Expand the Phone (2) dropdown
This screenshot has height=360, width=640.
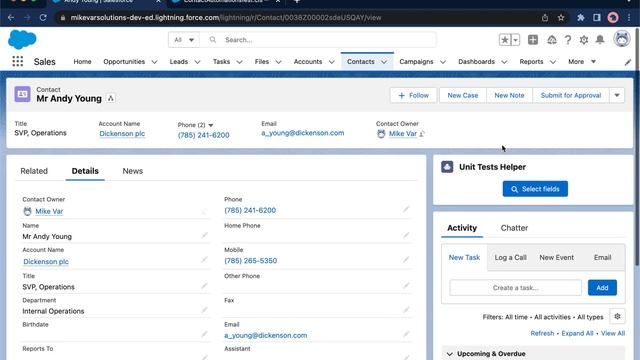[211, 125]
